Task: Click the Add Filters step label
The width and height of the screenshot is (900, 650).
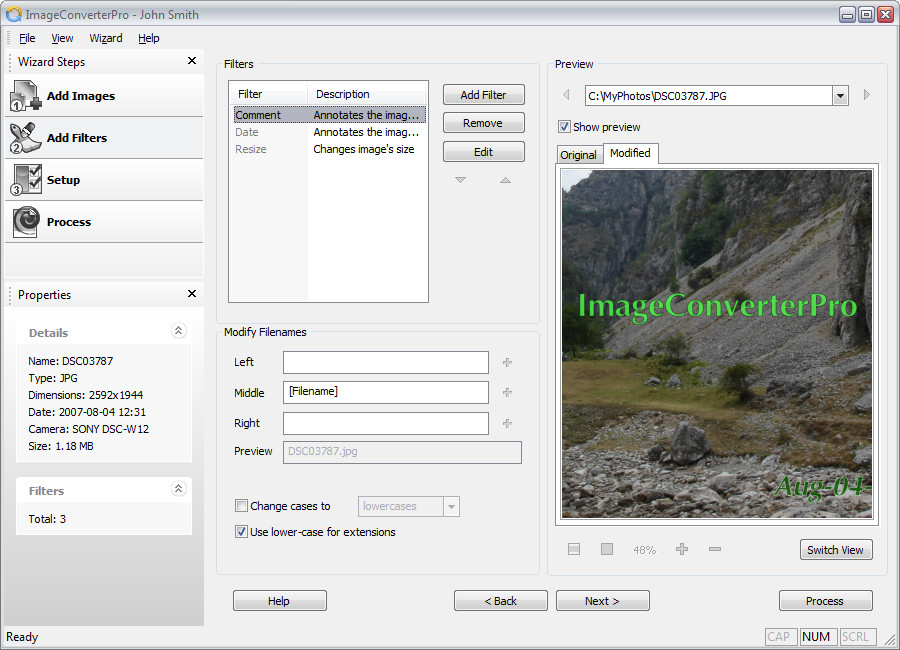Action: 77,138
